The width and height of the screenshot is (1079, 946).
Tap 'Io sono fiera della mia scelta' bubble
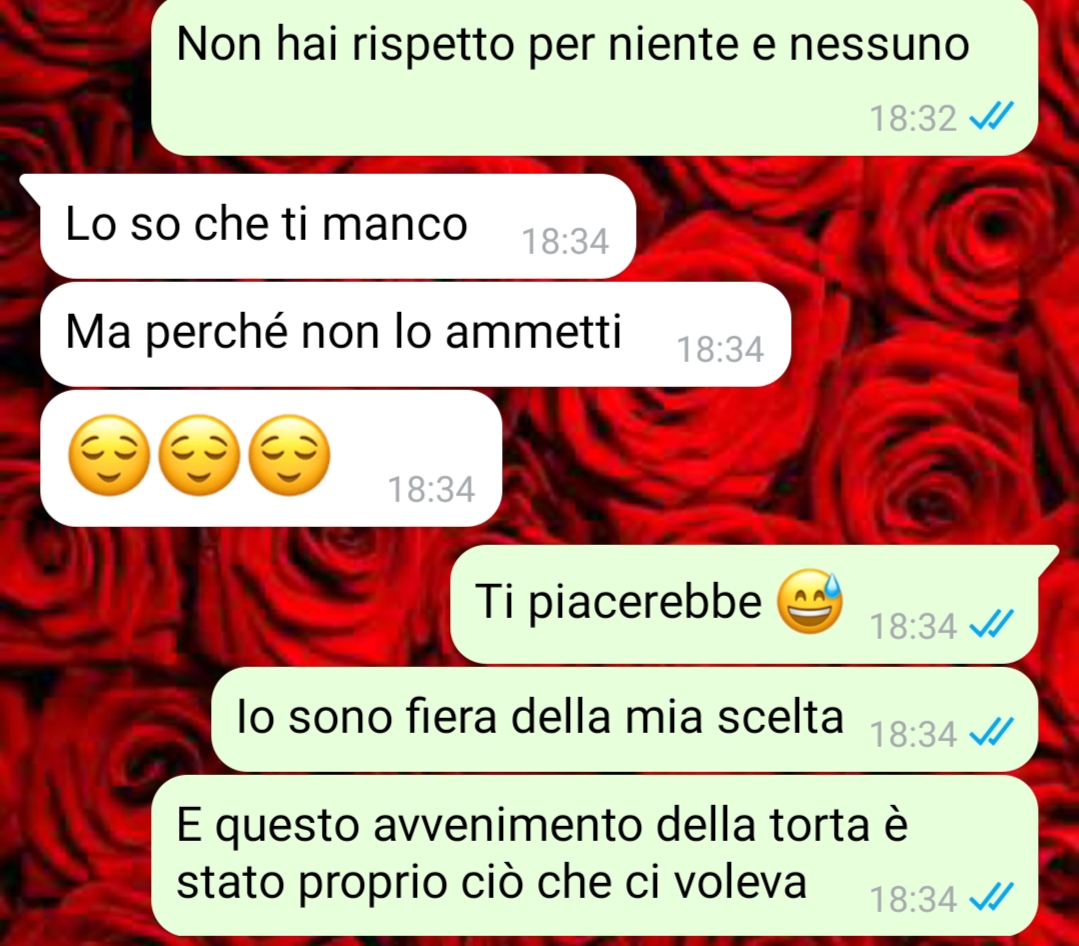click(624, 719)
